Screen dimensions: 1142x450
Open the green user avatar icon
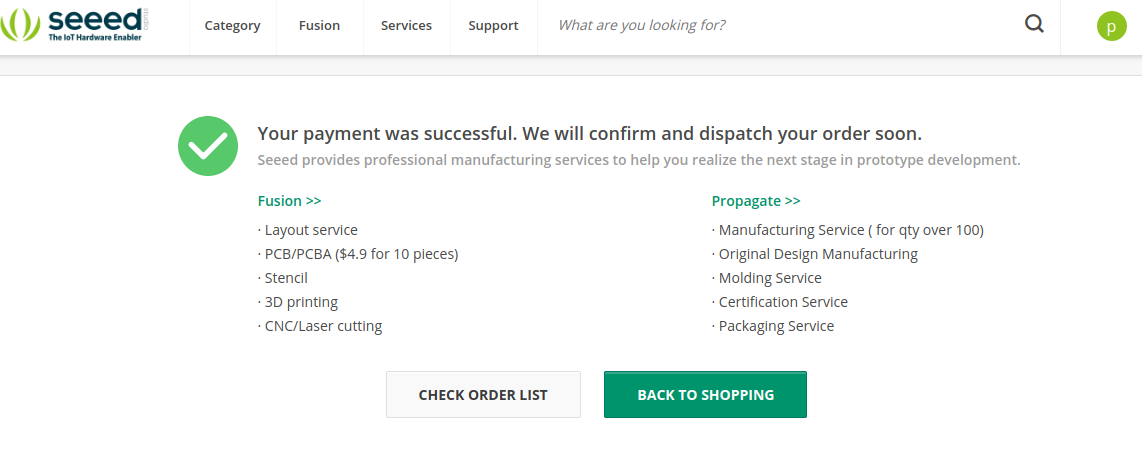coord(1111,26)
